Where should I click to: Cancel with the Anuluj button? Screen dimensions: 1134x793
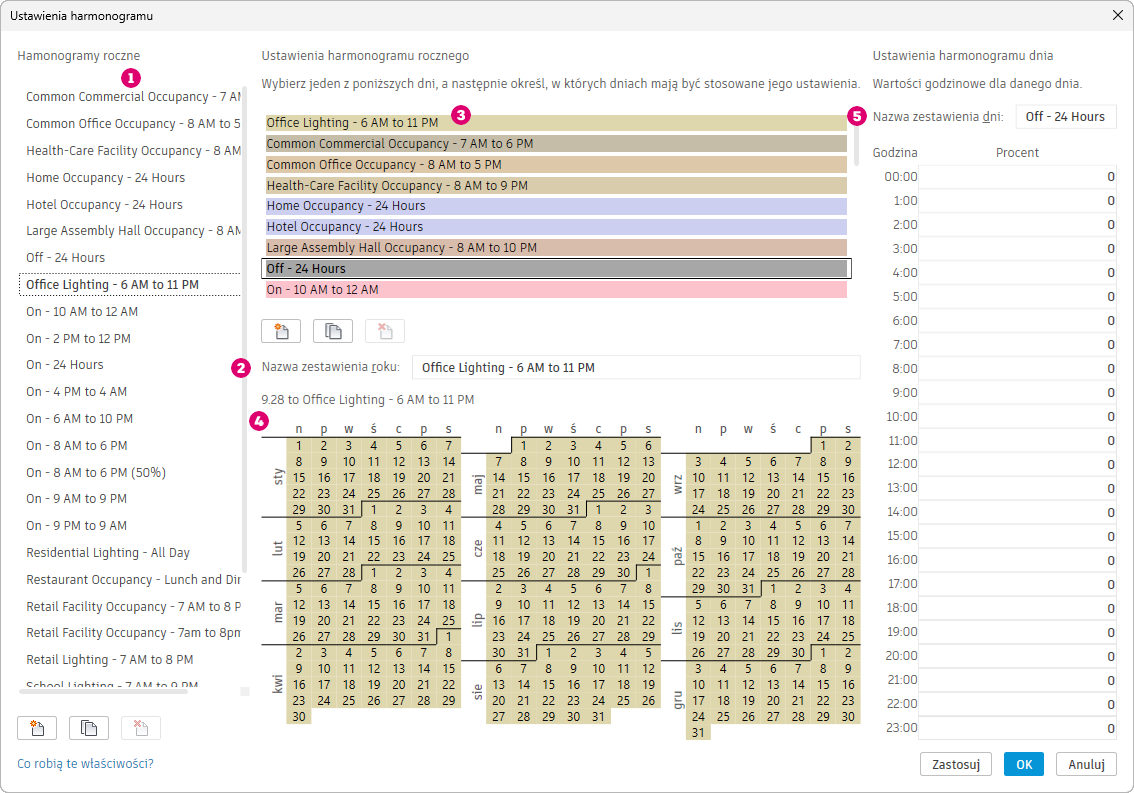click(1086, 764)
